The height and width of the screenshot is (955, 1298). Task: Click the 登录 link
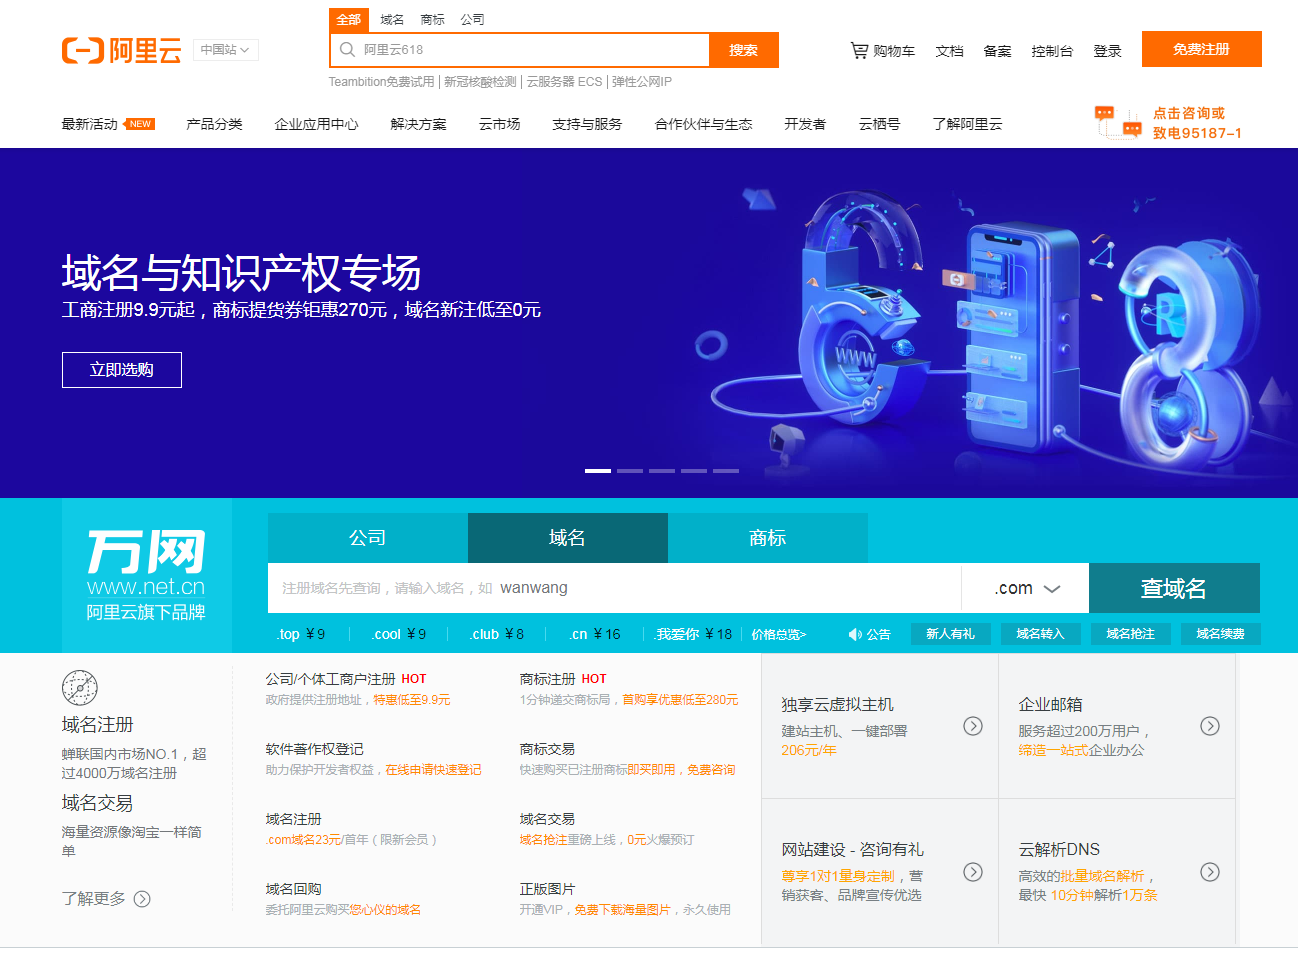1107,51
